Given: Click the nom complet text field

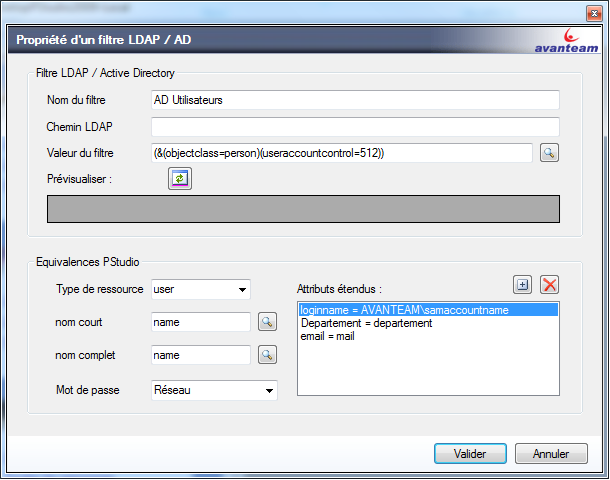Looking at the screenshot, I should click(200, 355).
